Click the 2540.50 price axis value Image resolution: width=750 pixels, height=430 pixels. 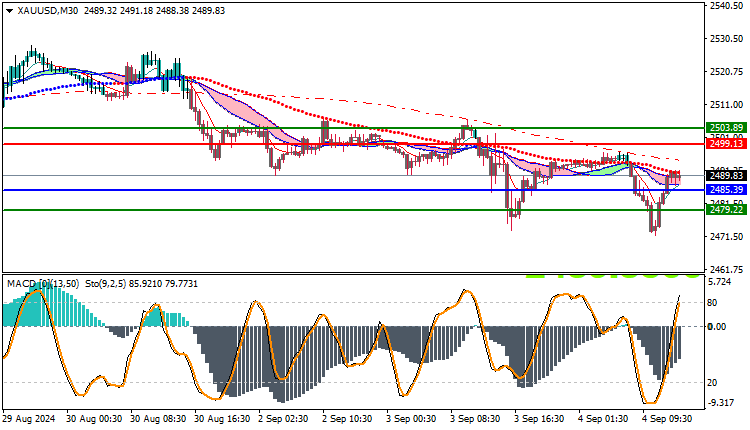click(x=727, y=6)
